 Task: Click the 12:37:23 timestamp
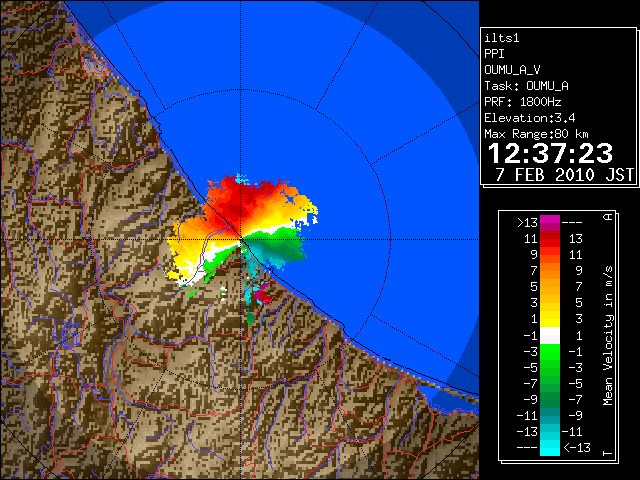pos(550,153)
